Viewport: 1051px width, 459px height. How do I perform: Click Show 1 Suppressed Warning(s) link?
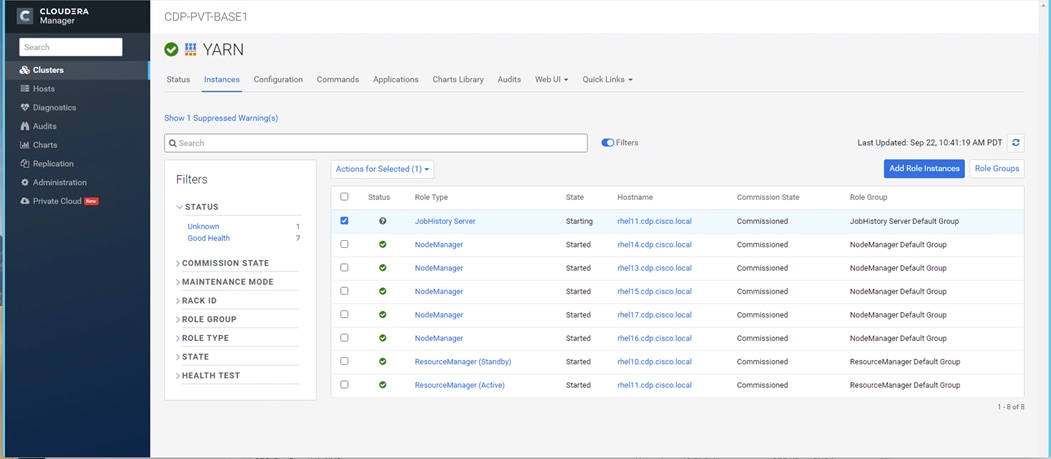pyautogui.click(x=221, y=118)
